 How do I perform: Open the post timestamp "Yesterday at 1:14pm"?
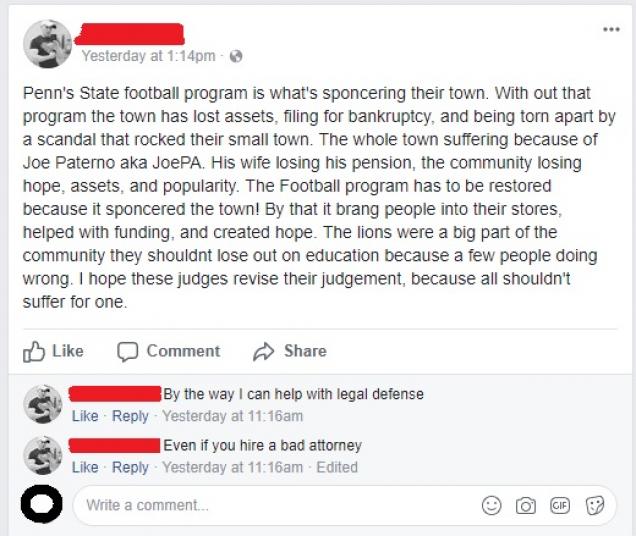[x=147, y=56]
